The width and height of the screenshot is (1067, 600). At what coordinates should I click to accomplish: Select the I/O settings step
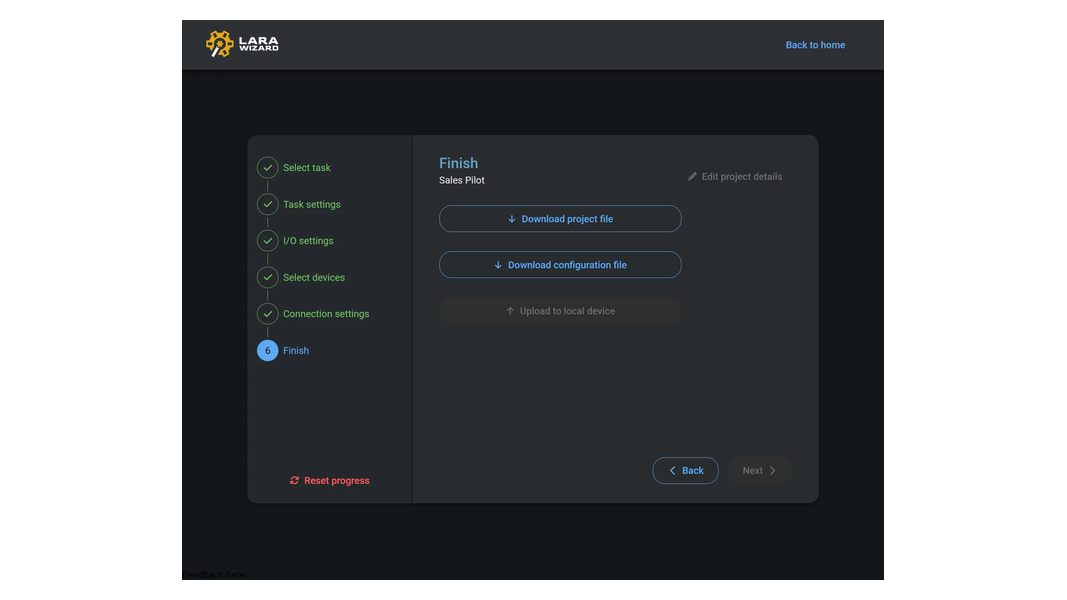[308, 240]
